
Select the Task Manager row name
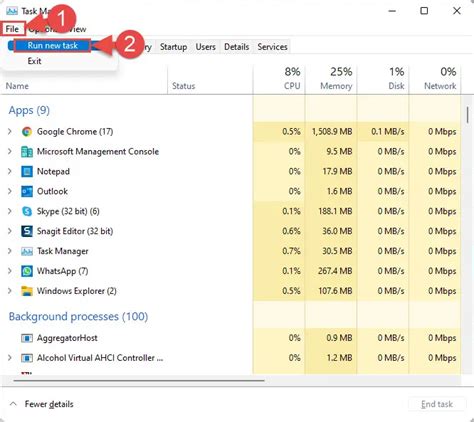(62, 251)
